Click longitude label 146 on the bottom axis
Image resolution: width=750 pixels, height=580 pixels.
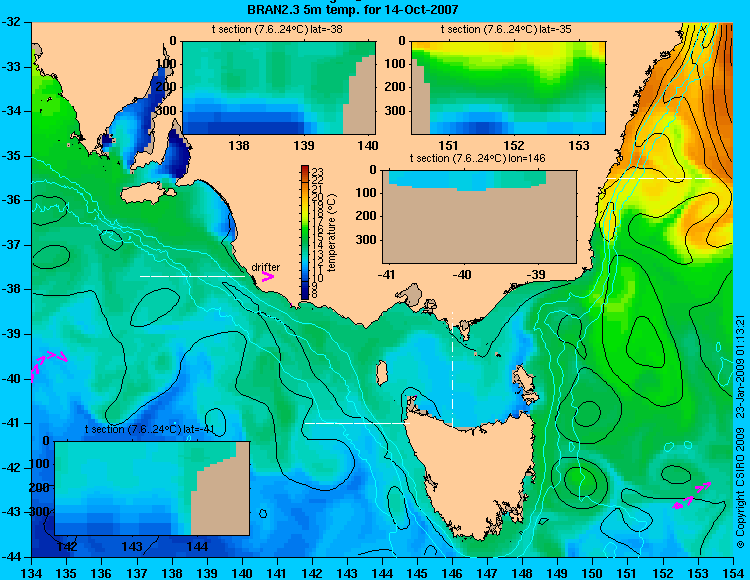[x=452, y=573]
